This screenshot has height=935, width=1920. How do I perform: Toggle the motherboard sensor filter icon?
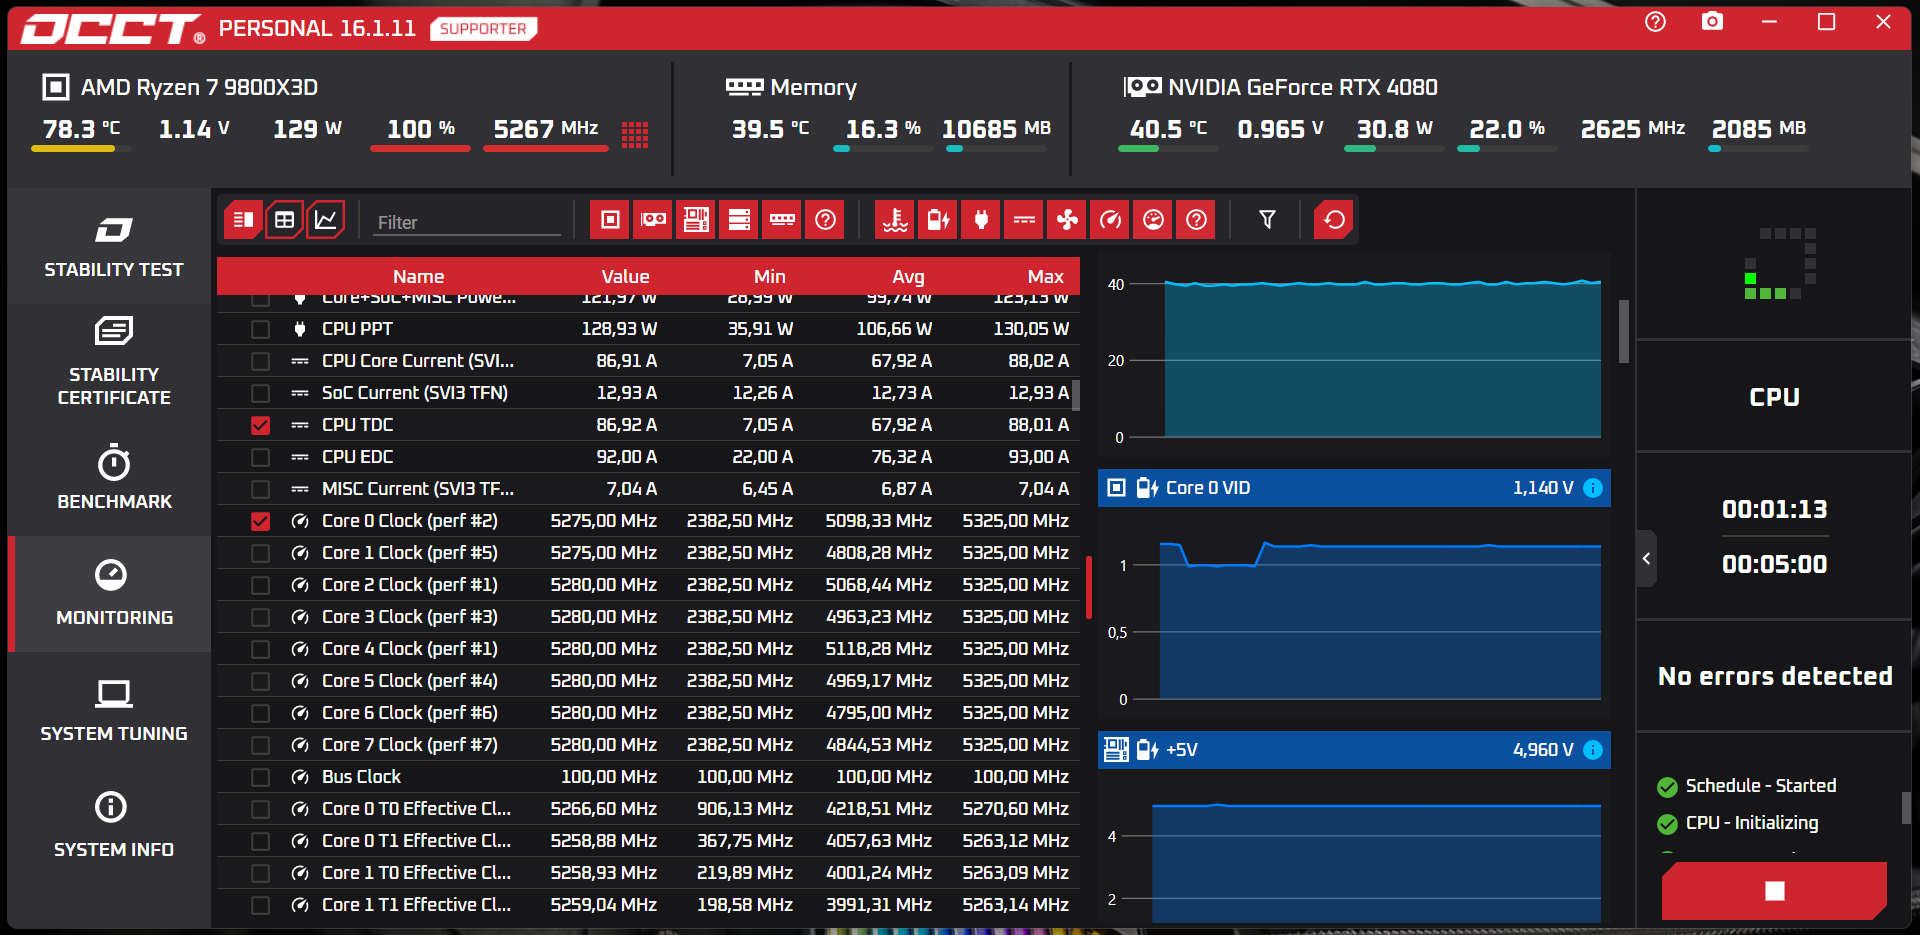[x=696, y=220]
